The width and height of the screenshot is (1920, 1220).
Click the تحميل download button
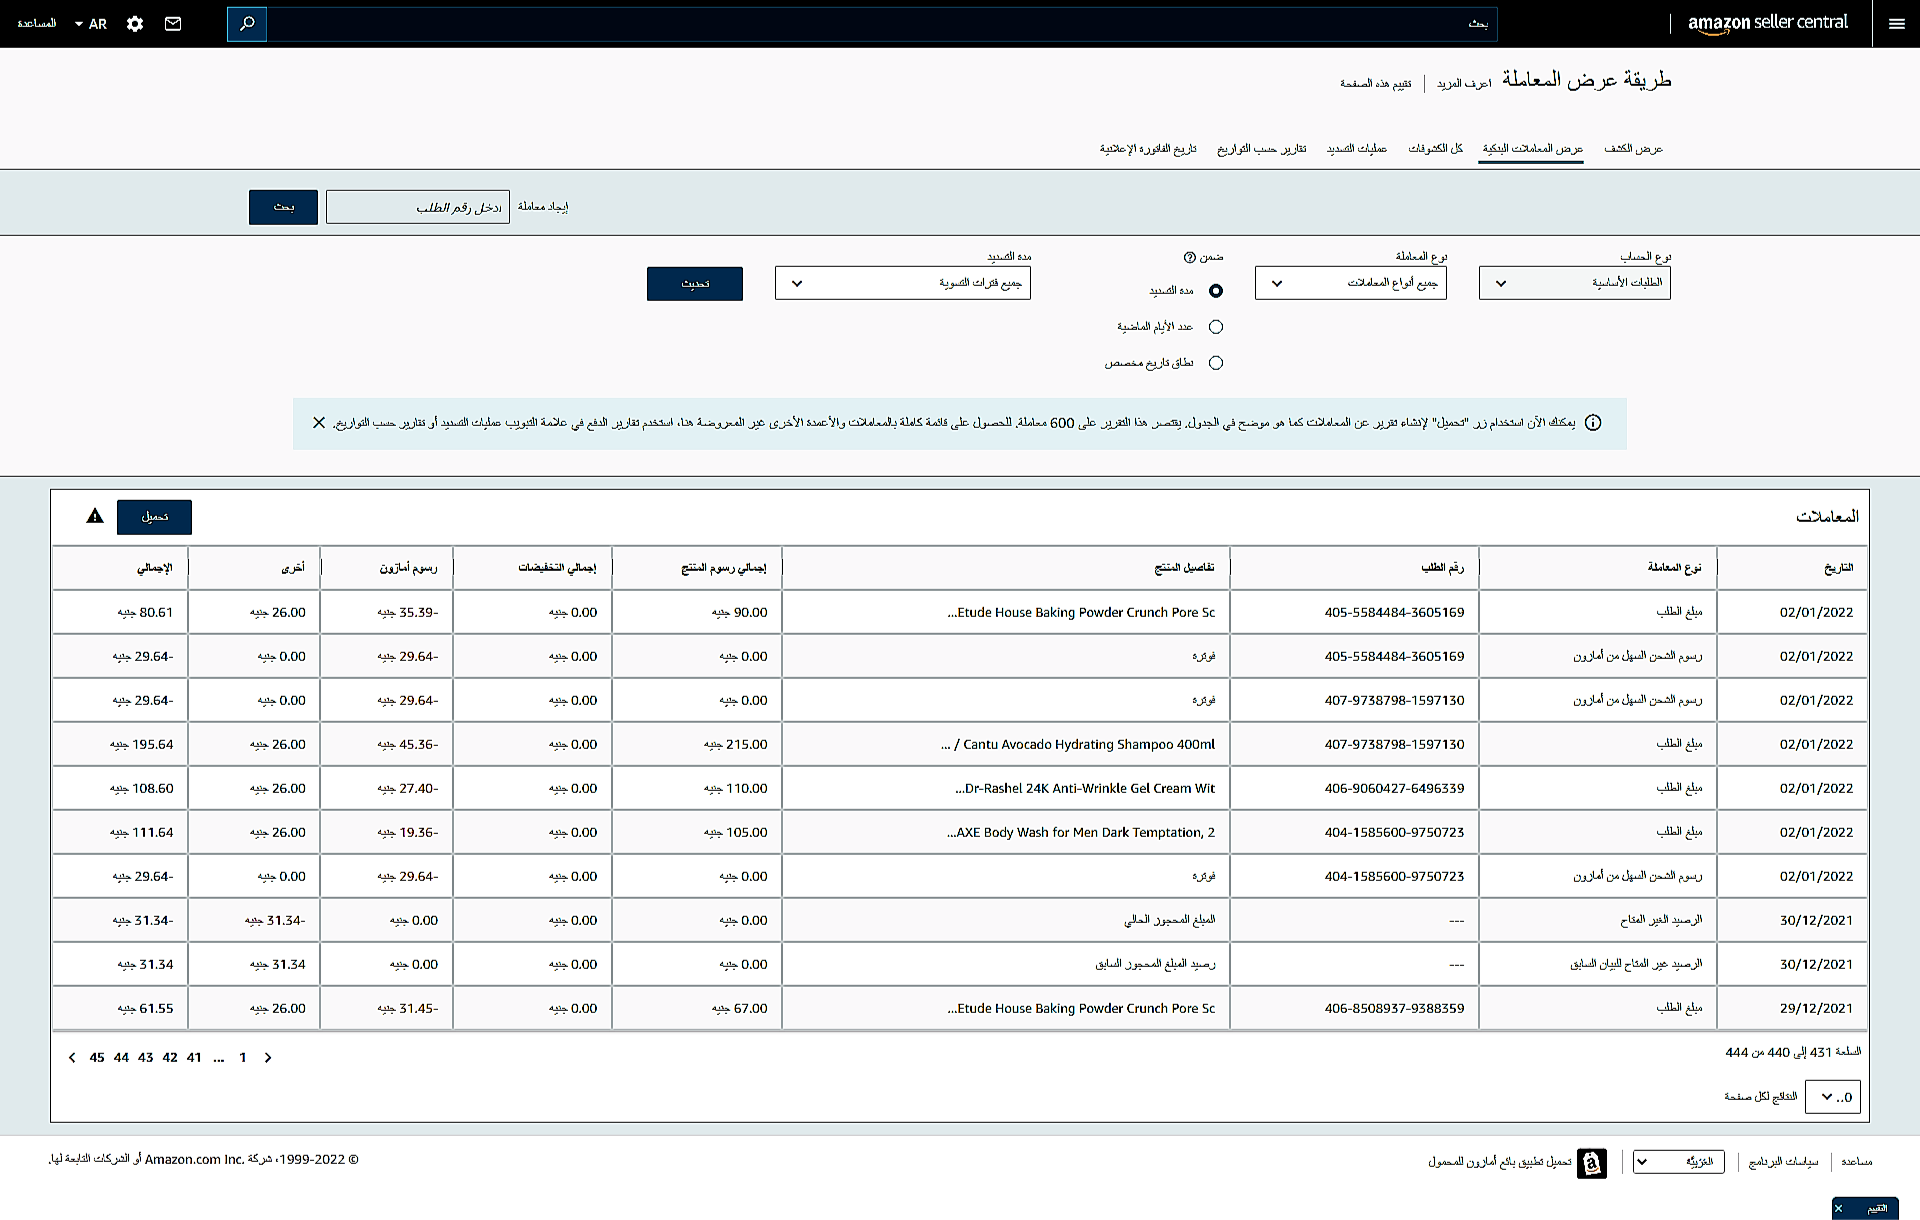click(x=154, y=517)
